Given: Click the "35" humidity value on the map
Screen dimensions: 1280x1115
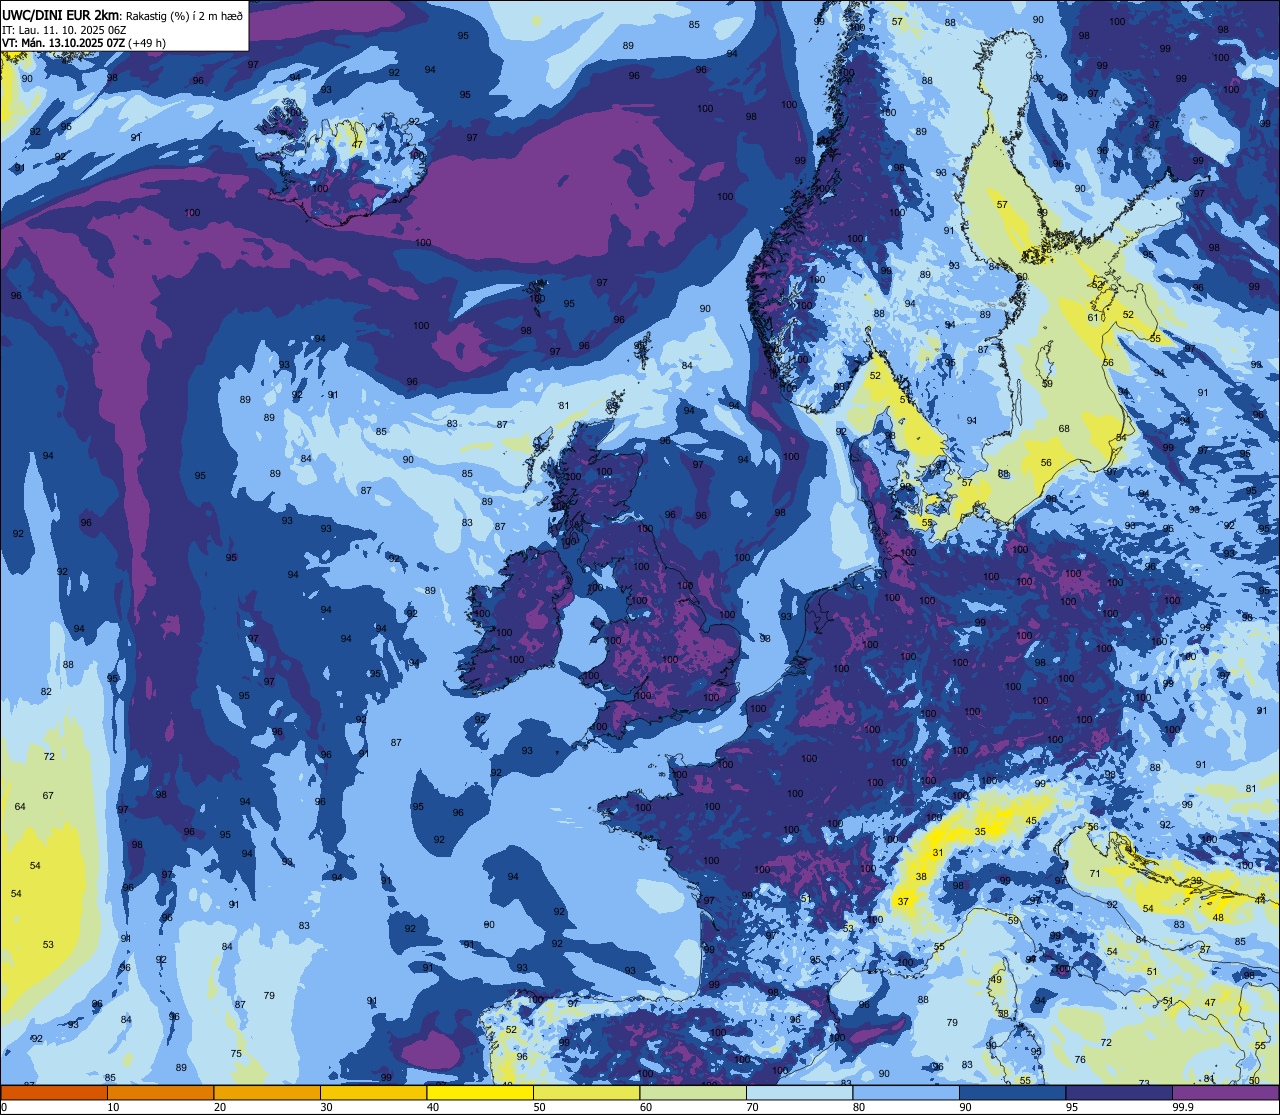Looking at the screenshot, I should pos(980,832).
